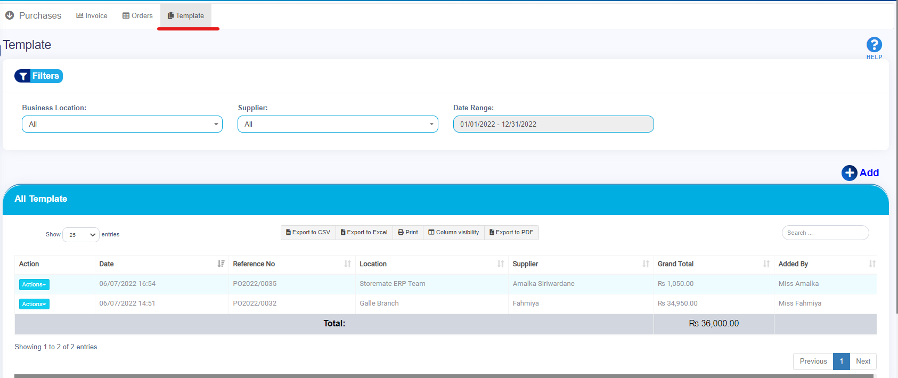This screenshot has width=898, height=378.
Task: Click the Export to CSV button
Action: 308,233
